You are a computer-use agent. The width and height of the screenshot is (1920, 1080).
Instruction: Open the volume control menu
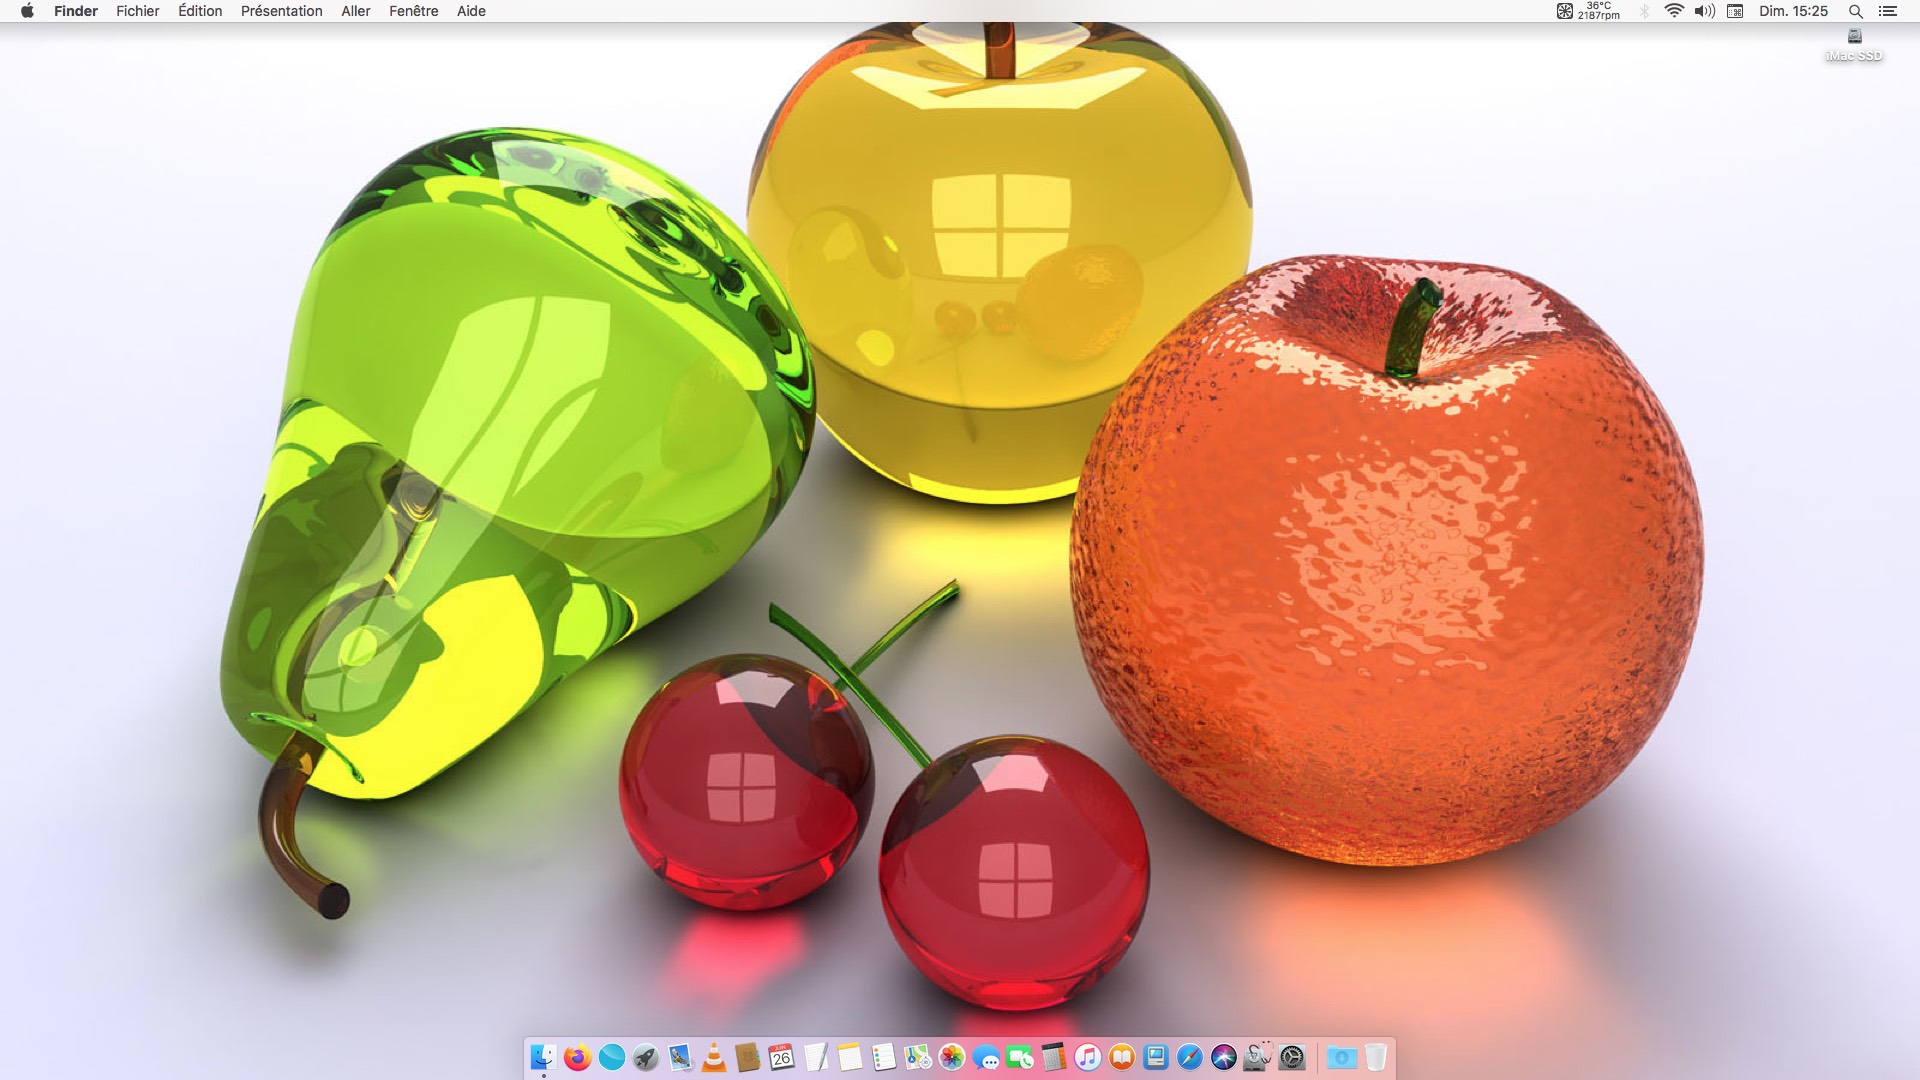pos(1704,11)
